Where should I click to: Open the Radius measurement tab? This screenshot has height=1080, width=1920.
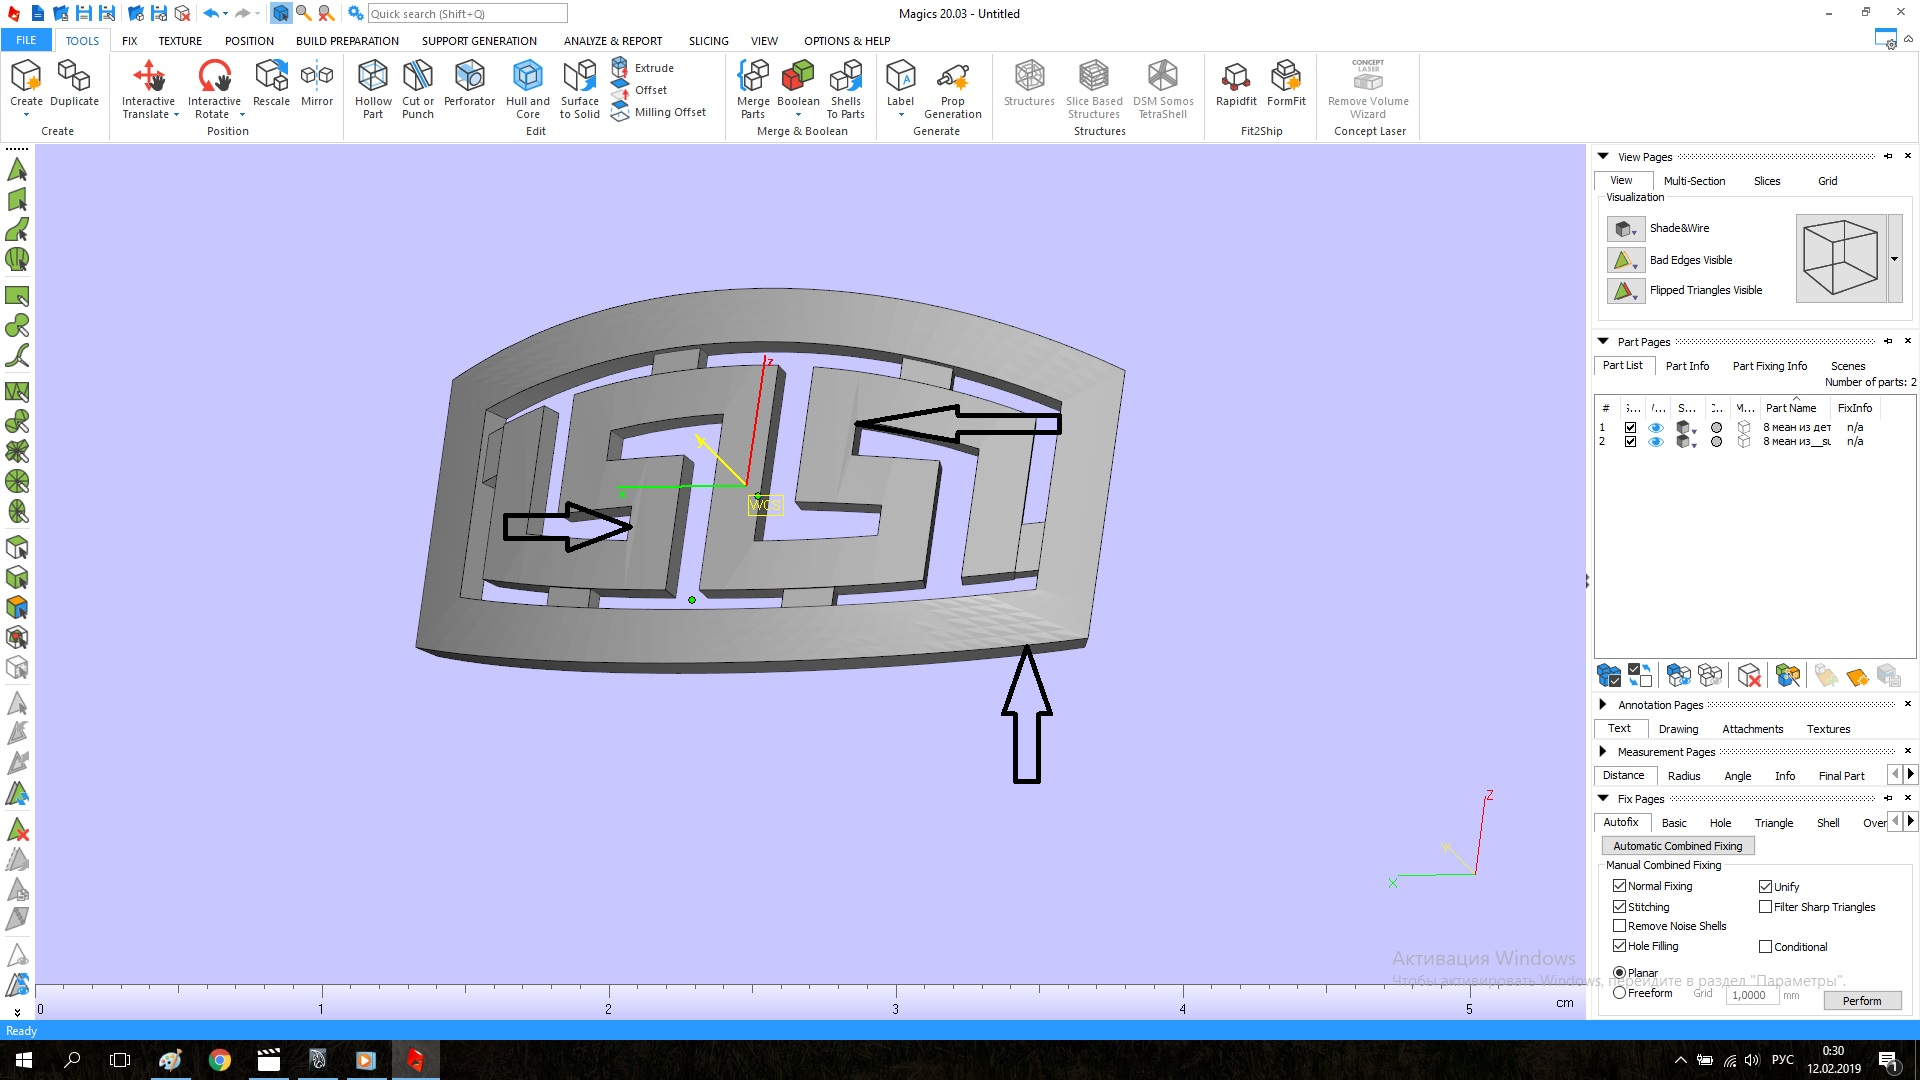click(1684, 776)
